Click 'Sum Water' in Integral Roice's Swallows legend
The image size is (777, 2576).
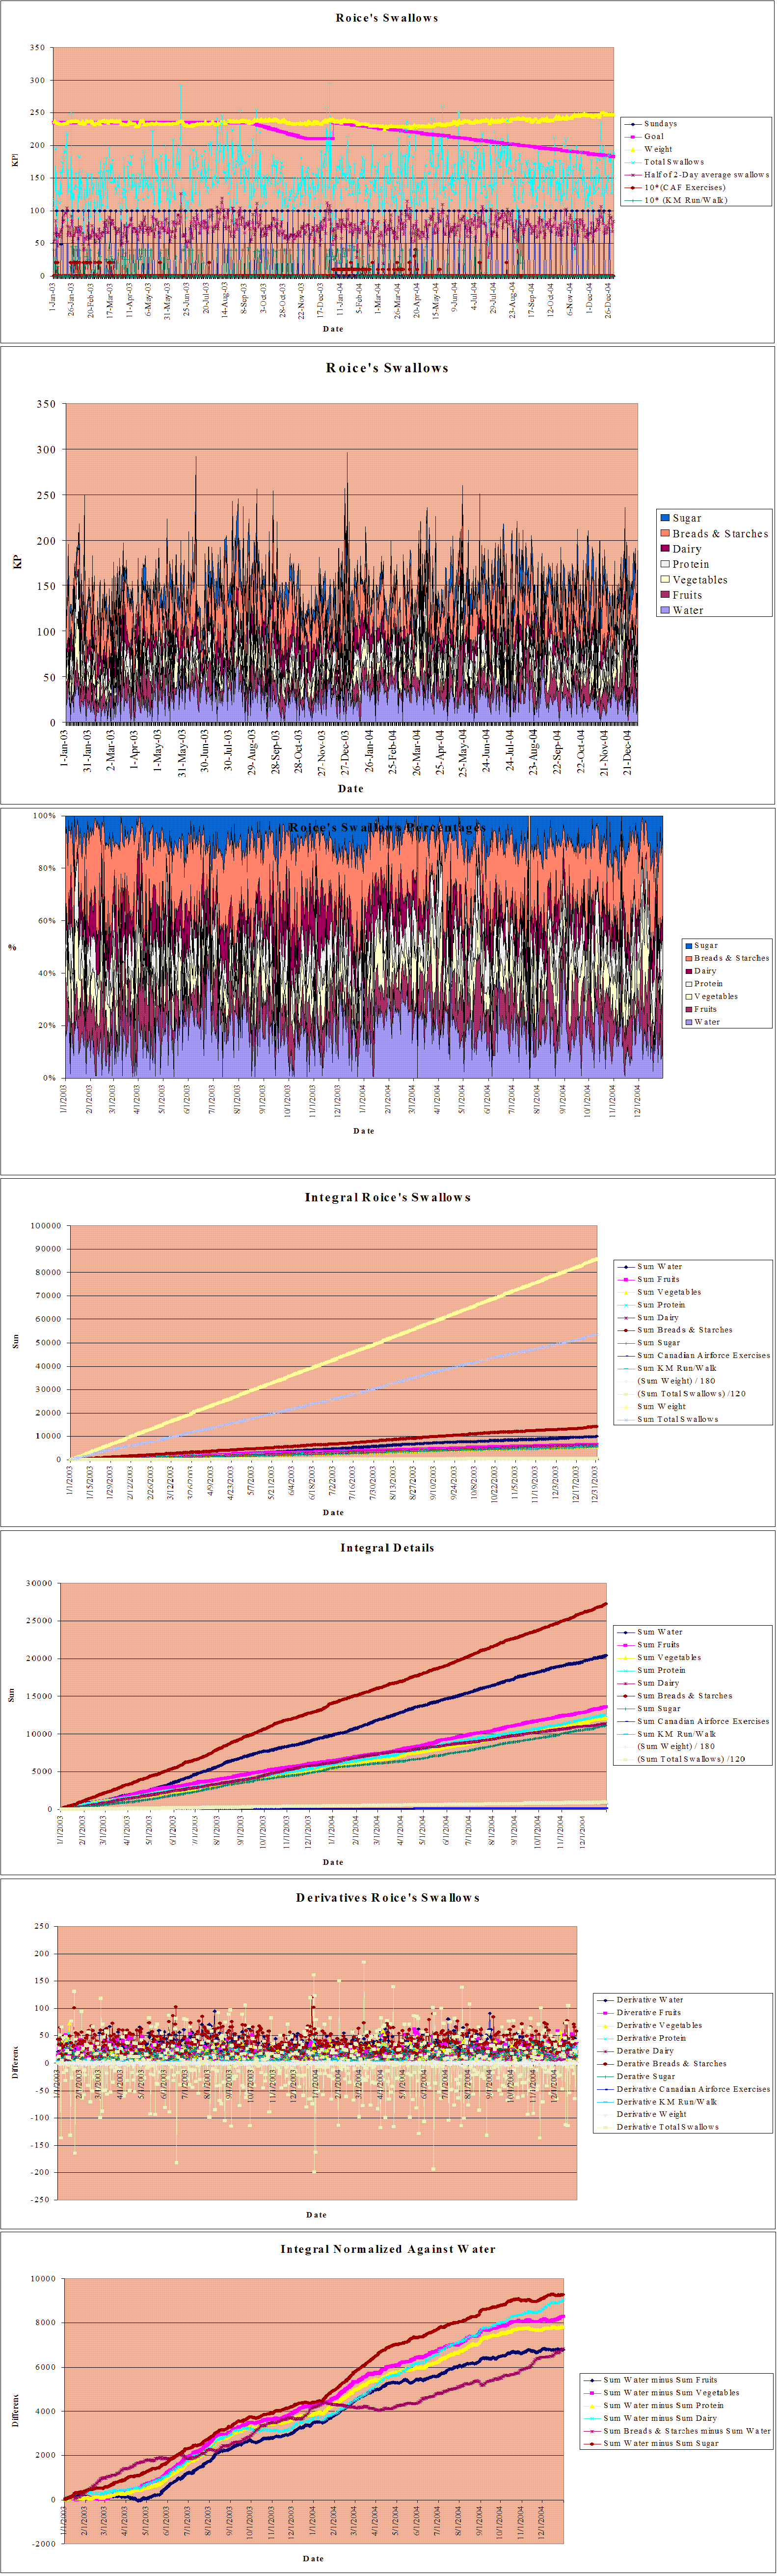point(659,1267)
